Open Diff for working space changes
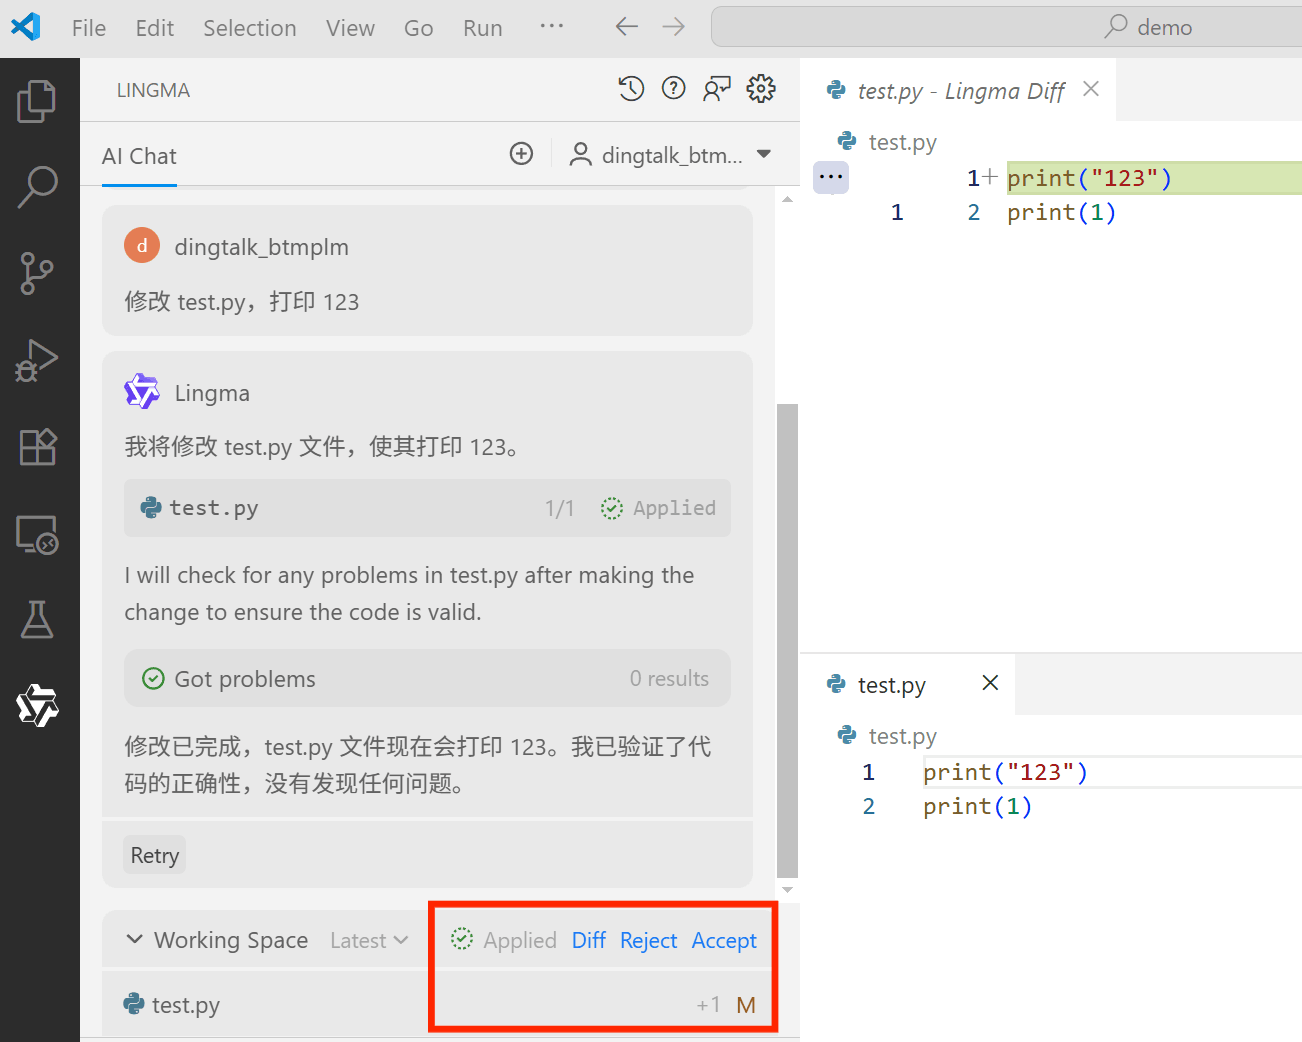This screenshot has width=1302, height=1042. 589,941
